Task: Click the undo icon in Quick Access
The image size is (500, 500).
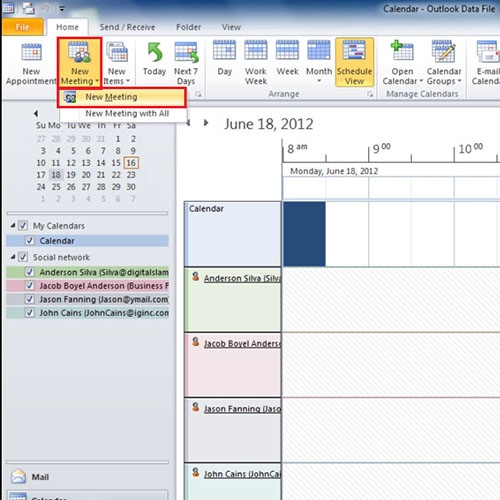Action: (45, 9)
